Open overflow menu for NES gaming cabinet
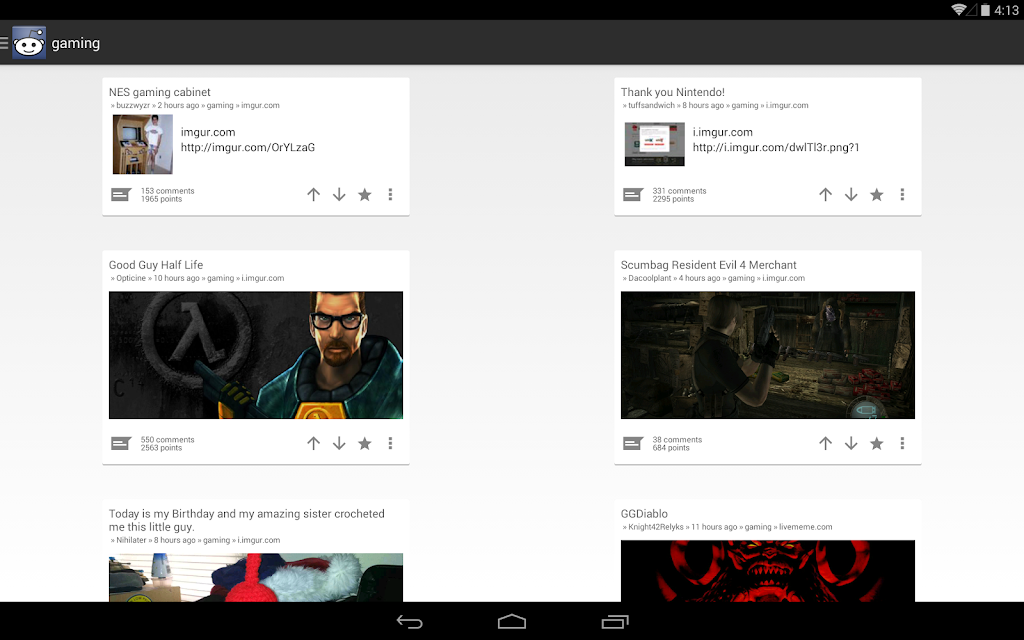This screenshot has width=1024, height=640. (391, 195)
